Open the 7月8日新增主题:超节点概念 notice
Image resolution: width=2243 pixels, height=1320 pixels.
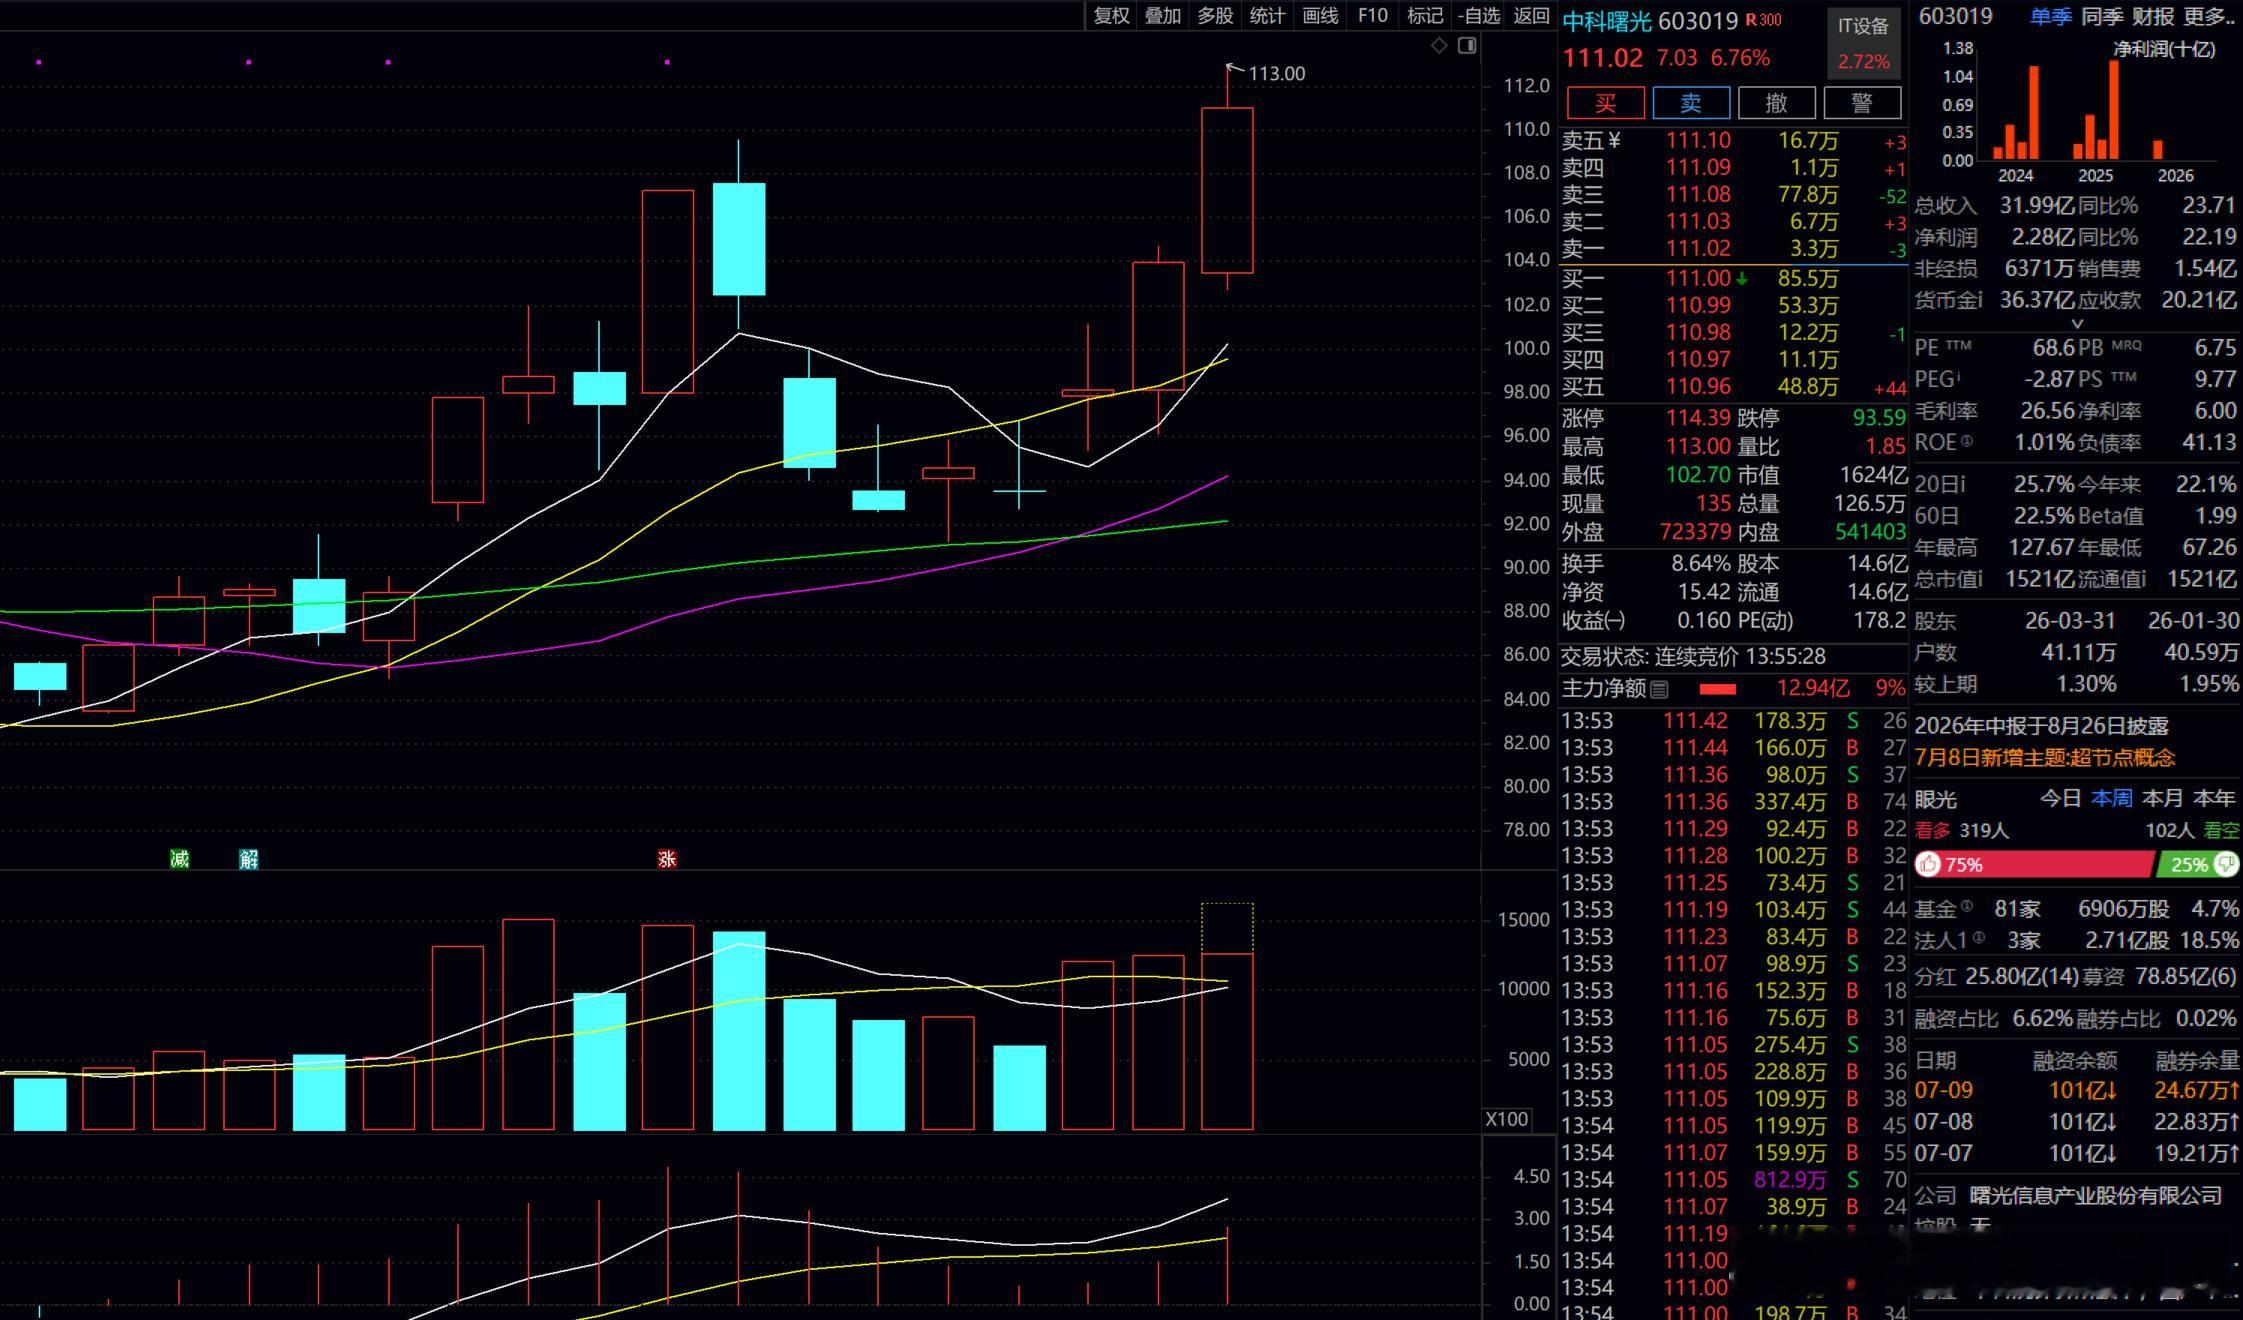[2044, 757]
